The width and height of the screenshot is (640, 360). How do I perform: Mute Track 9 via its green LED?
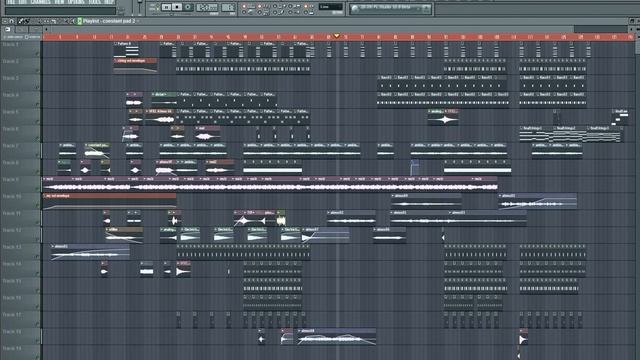click(x=37, y=189)
